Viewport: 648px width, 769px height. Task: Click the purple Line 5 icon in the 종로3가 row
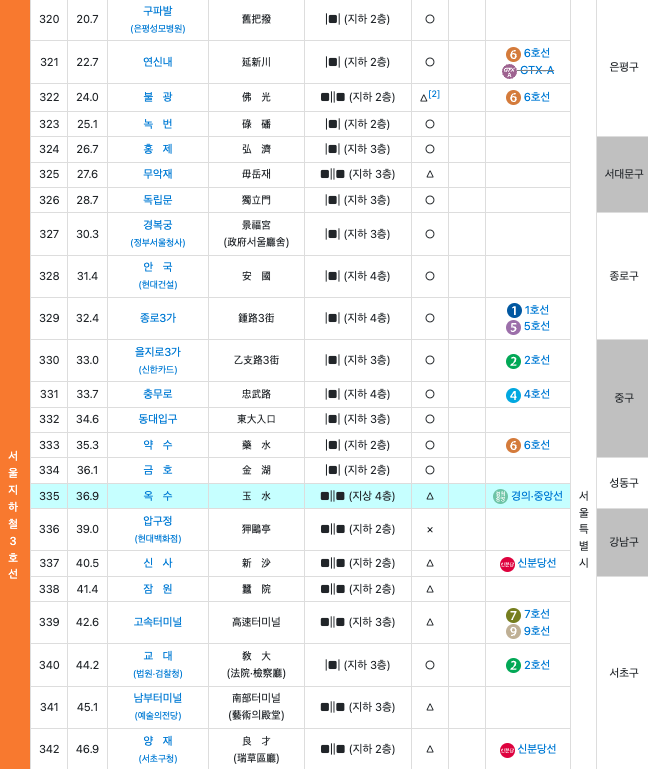(513, 327)
